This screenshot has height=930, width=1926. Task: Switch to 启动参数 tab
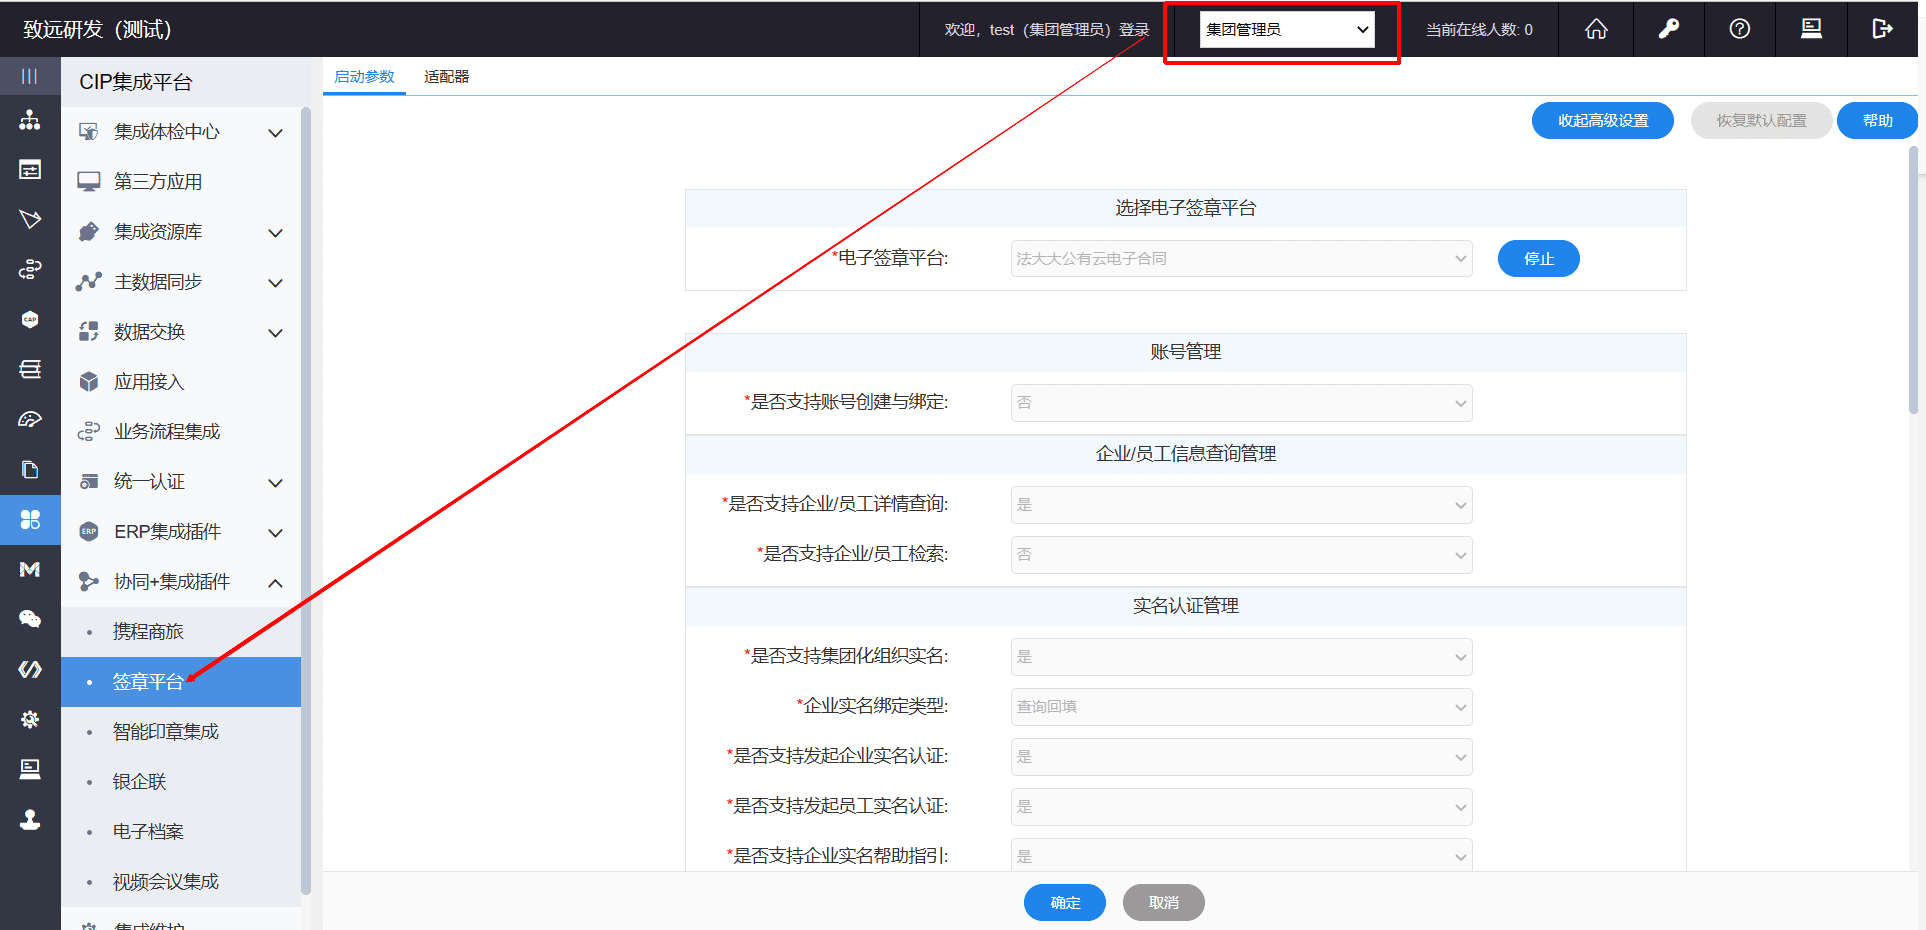click(x=364, y=77)
